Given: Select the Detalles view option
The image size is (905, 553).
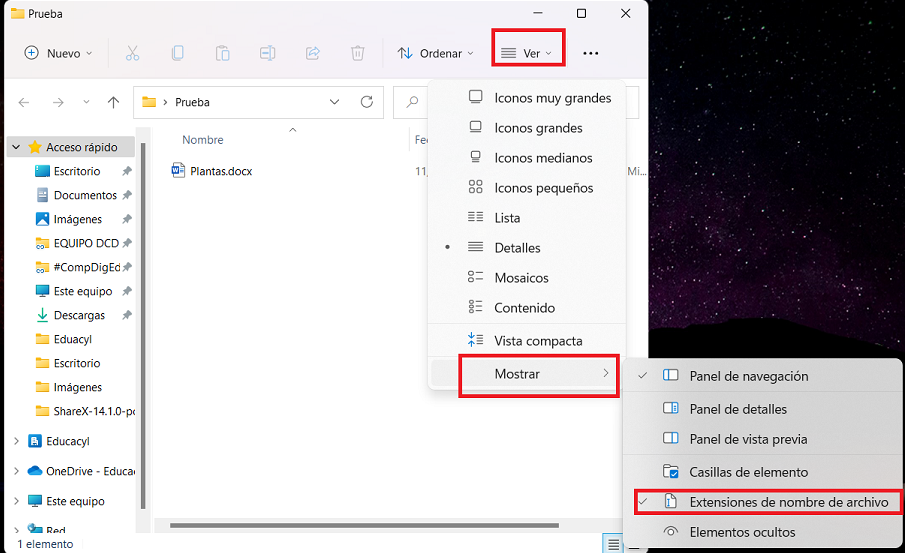Looking at the screenshot, I should click(x=526, y=248).
